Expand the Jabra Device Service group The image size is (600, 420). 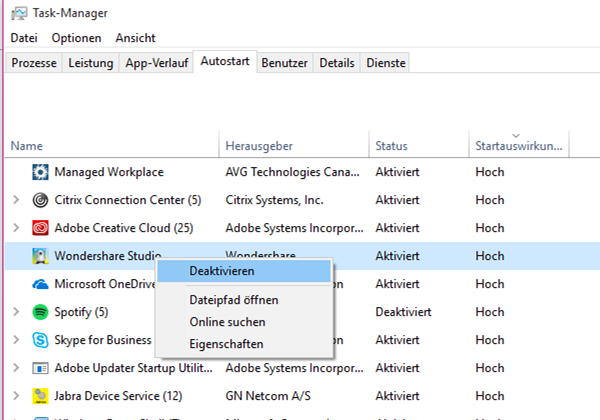point(16,396)
